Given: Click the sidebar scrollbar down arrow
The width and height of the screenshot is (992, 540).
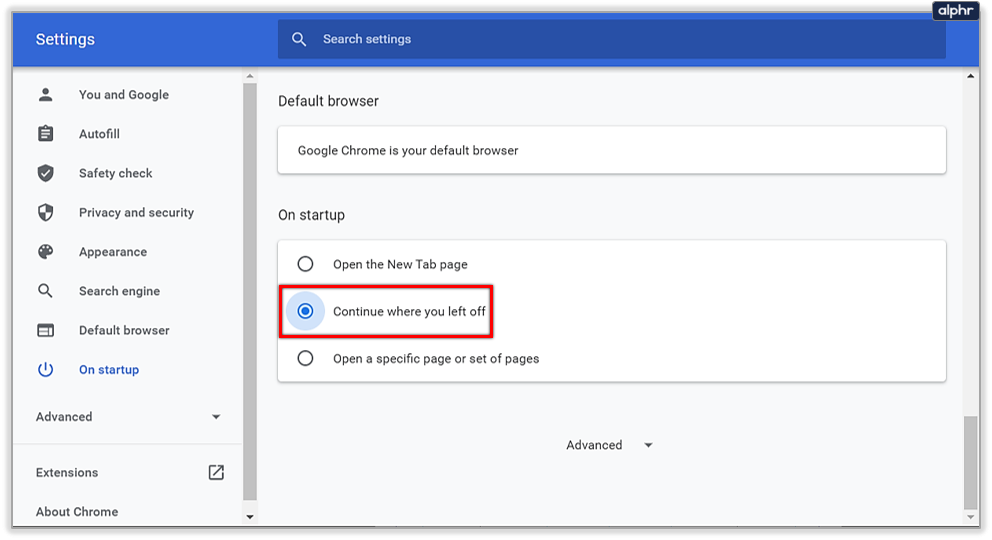Looking at the screenshot, I should 250,516.
